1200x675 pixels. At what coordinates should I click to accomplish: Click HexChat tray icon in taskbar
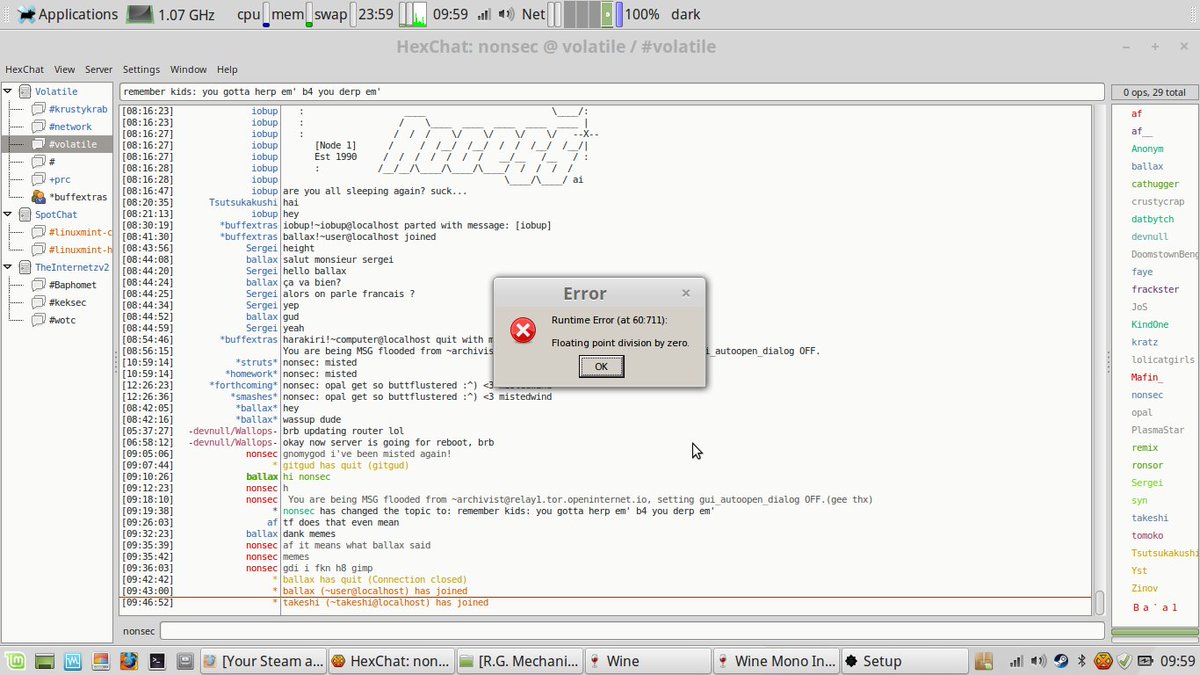click(x=1103, y=661)
